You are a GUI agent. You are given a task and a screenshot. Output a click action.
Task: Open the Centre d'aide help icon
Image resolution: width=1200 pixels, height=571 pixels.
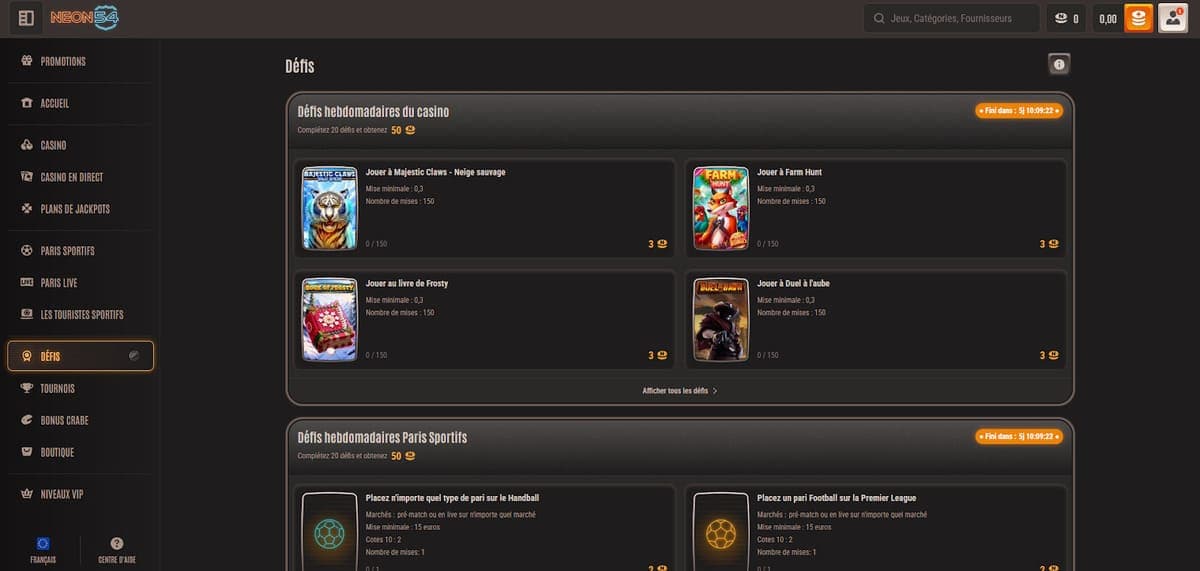(x=117, y=543)
